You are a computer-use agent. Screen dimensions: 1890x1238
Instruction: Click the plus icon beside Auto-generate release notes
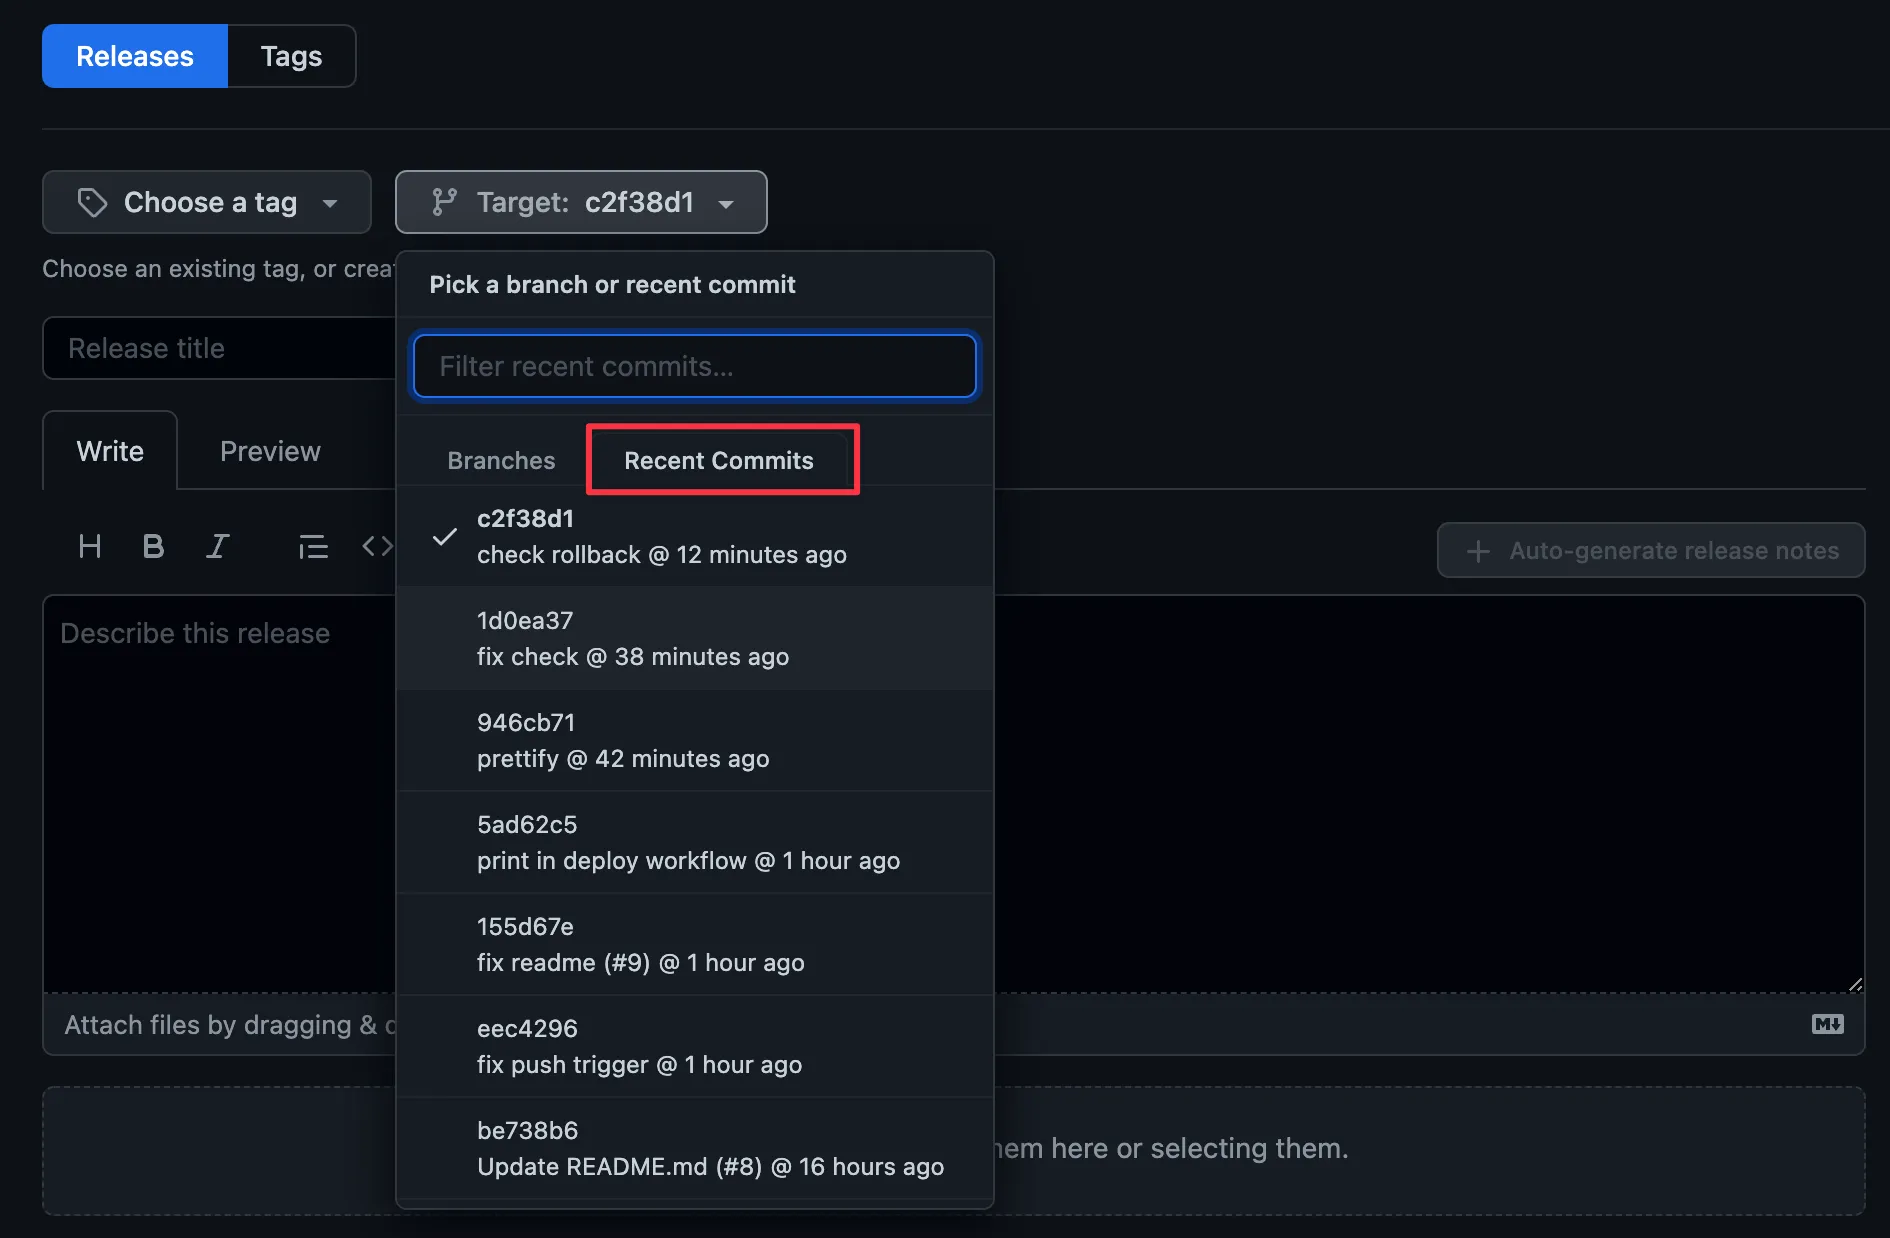pyautogui.click(x=1478, y=550)
